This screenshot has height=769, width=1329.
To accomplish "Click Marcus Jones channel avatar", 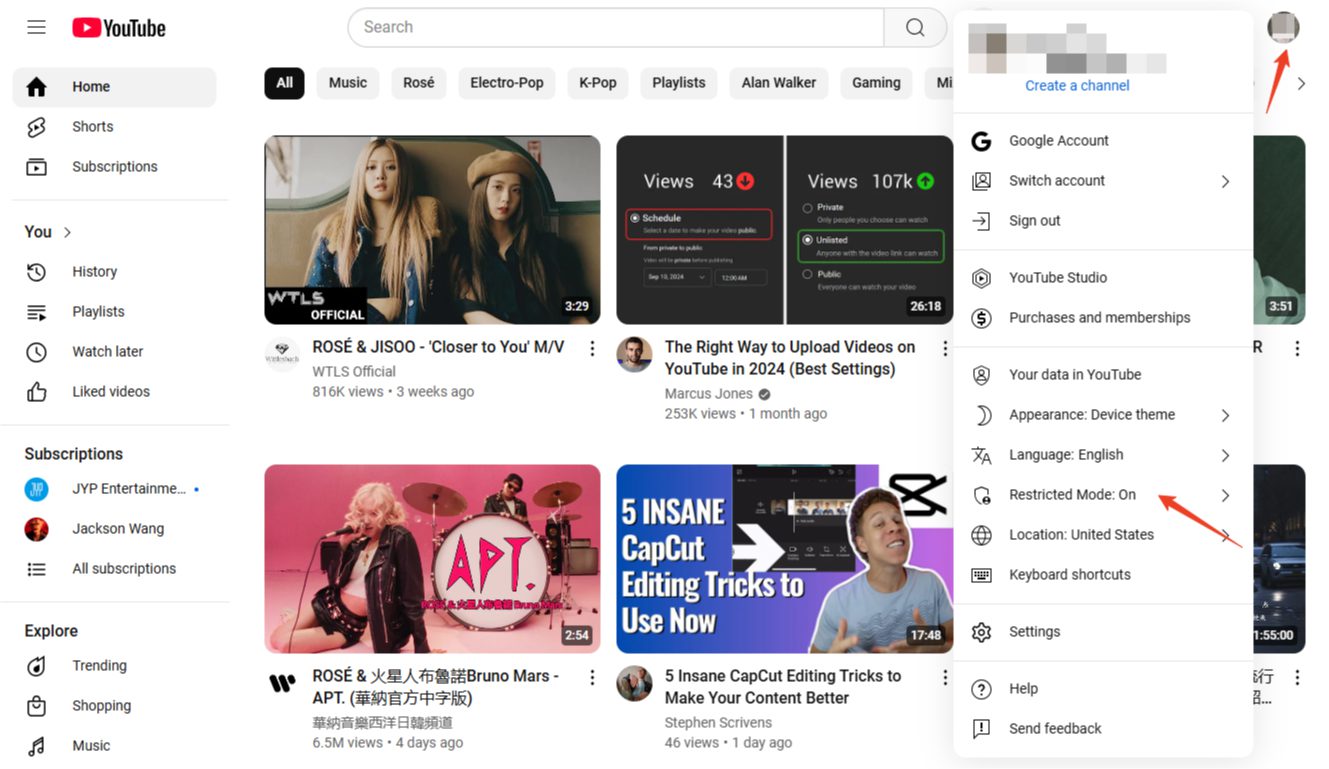I will 634,354.
